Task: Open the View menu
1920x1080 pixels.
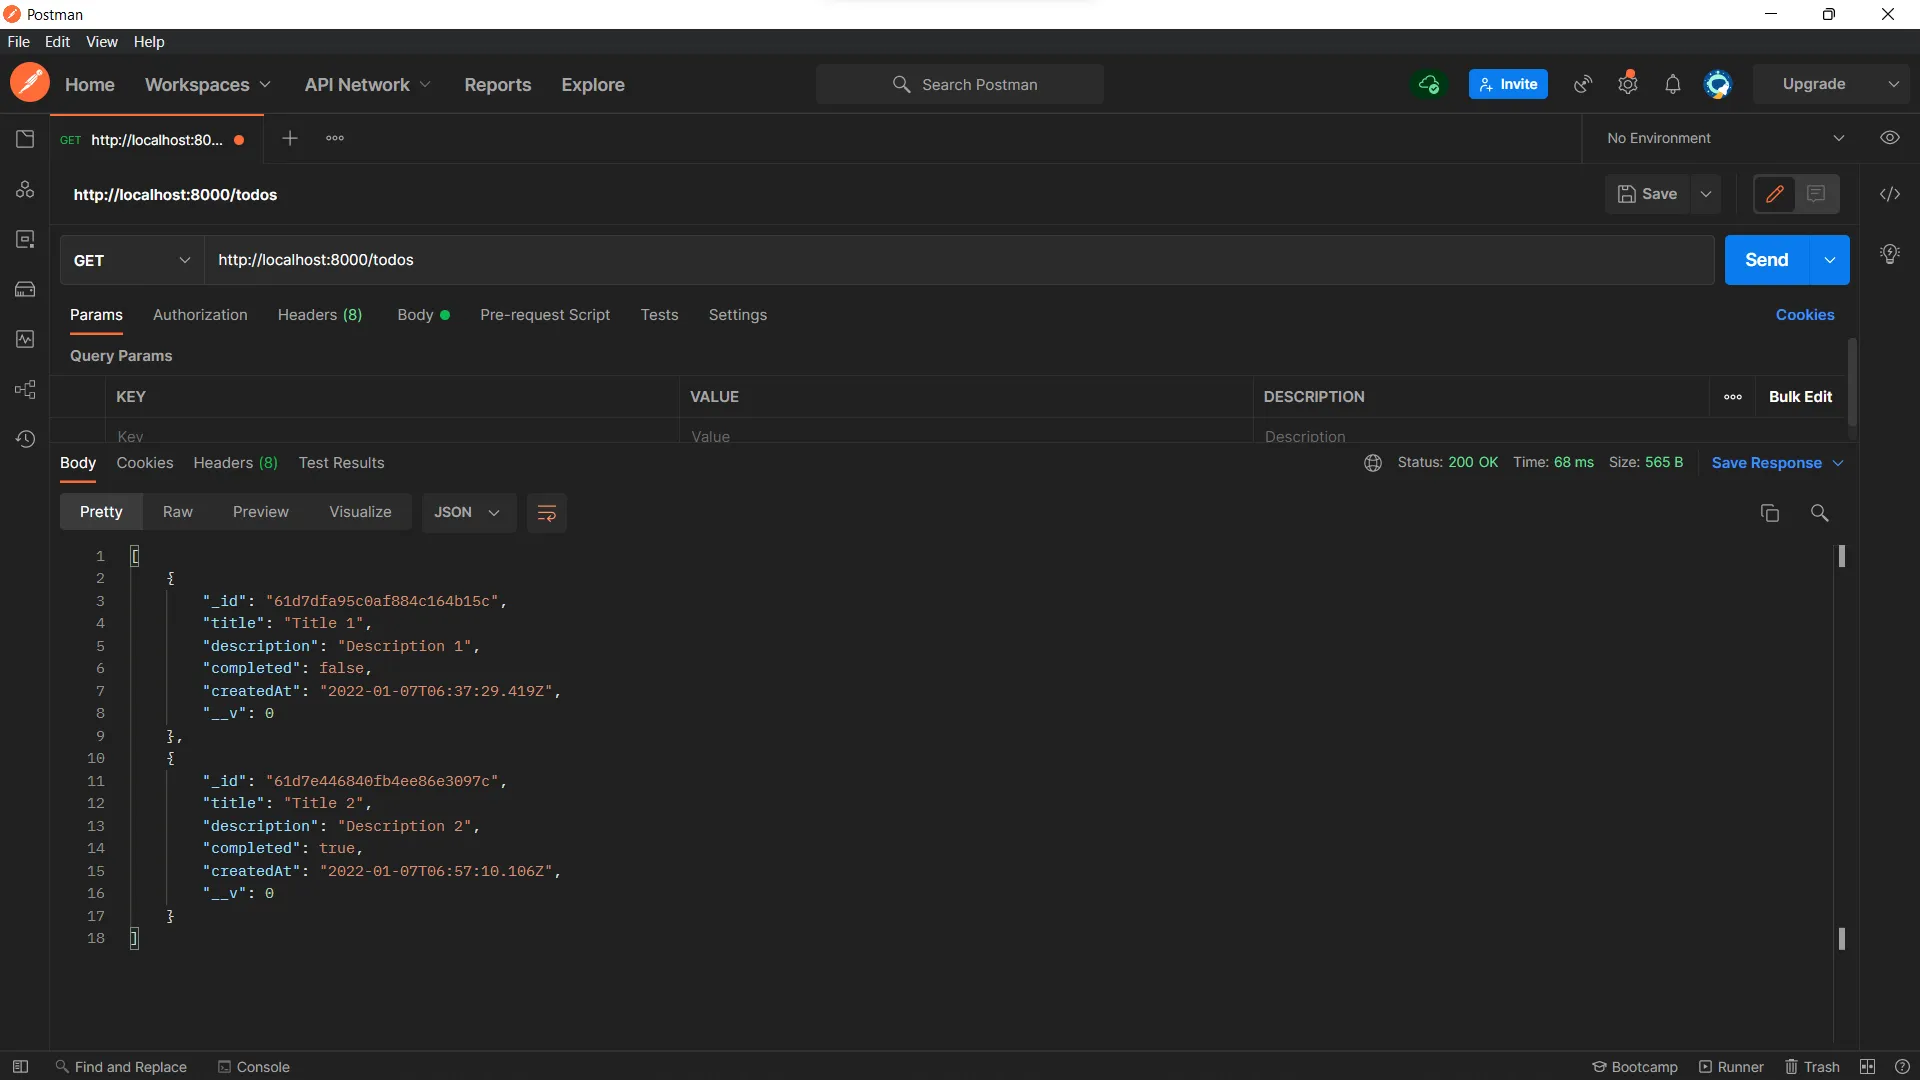Action: (102, 42)
